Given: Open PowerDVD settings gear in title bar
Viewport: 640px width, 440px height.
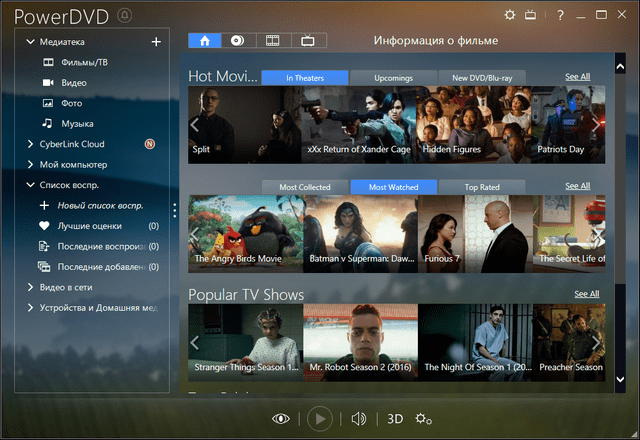Looking at the screenshot, I should 510,15.
